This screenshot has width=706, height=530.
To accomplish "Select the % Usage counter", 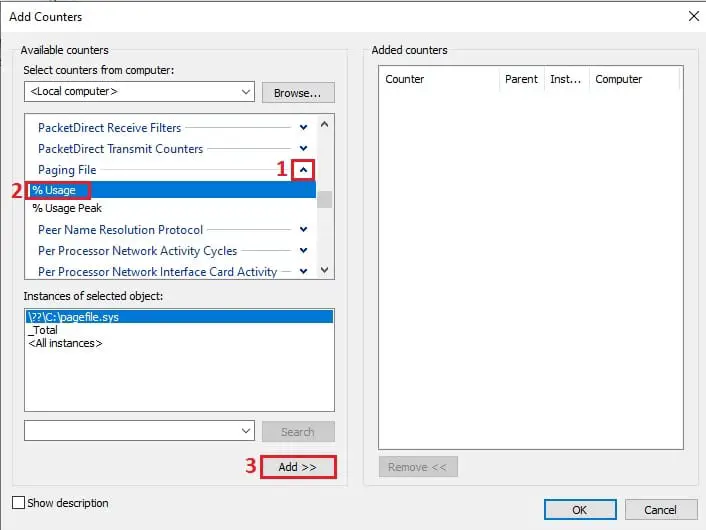I will [171, 190].
